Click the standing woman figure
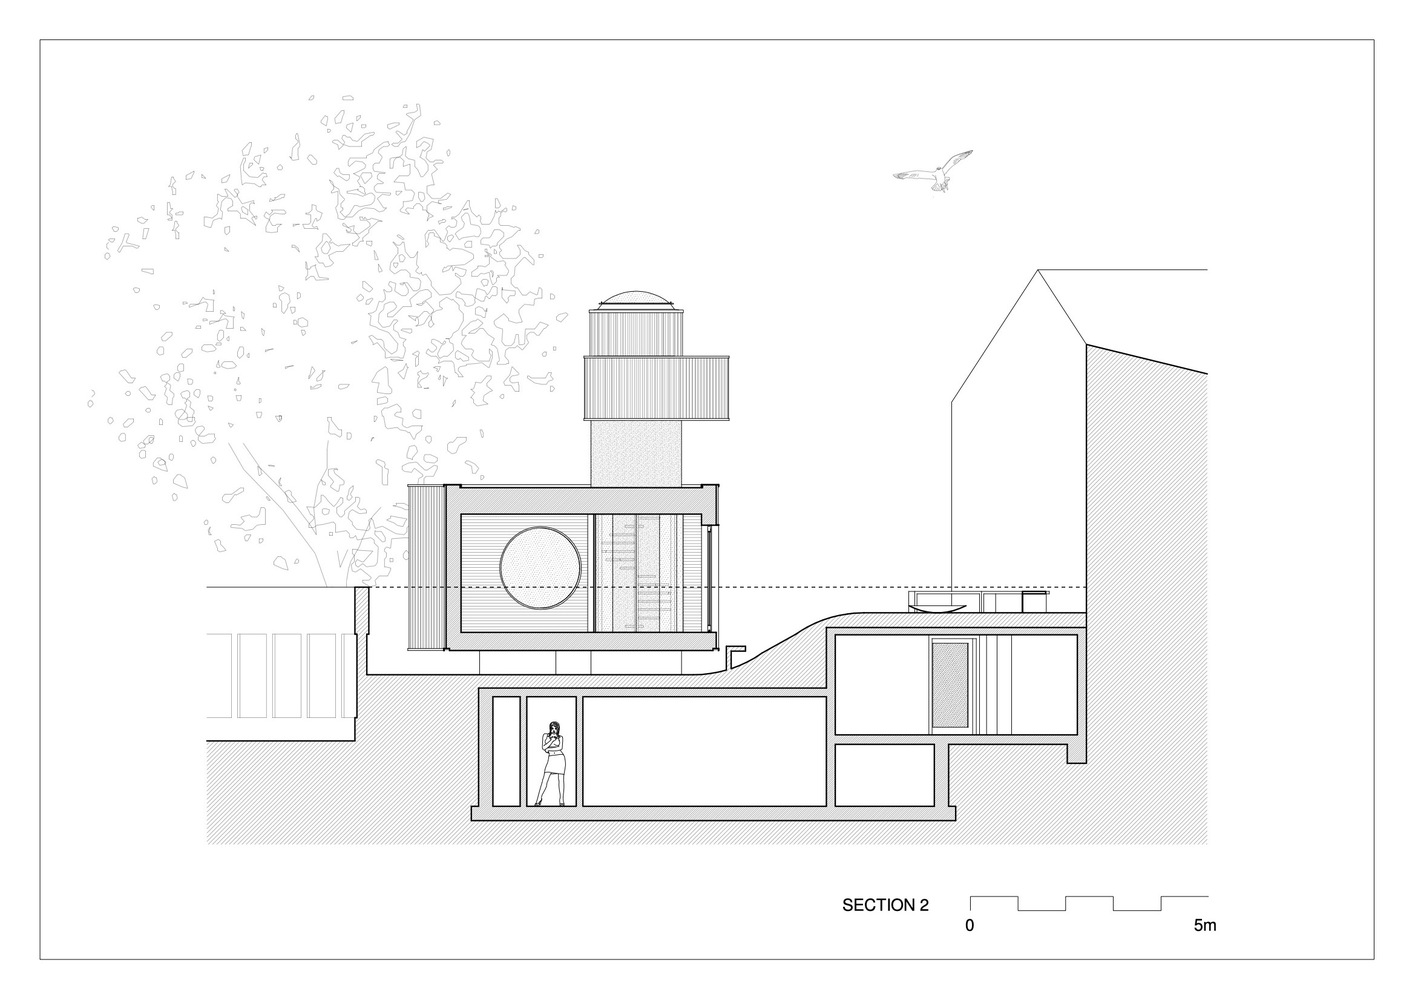Image resolution: width=1415 pixels, height=1000 pixels. pos(552,763)
